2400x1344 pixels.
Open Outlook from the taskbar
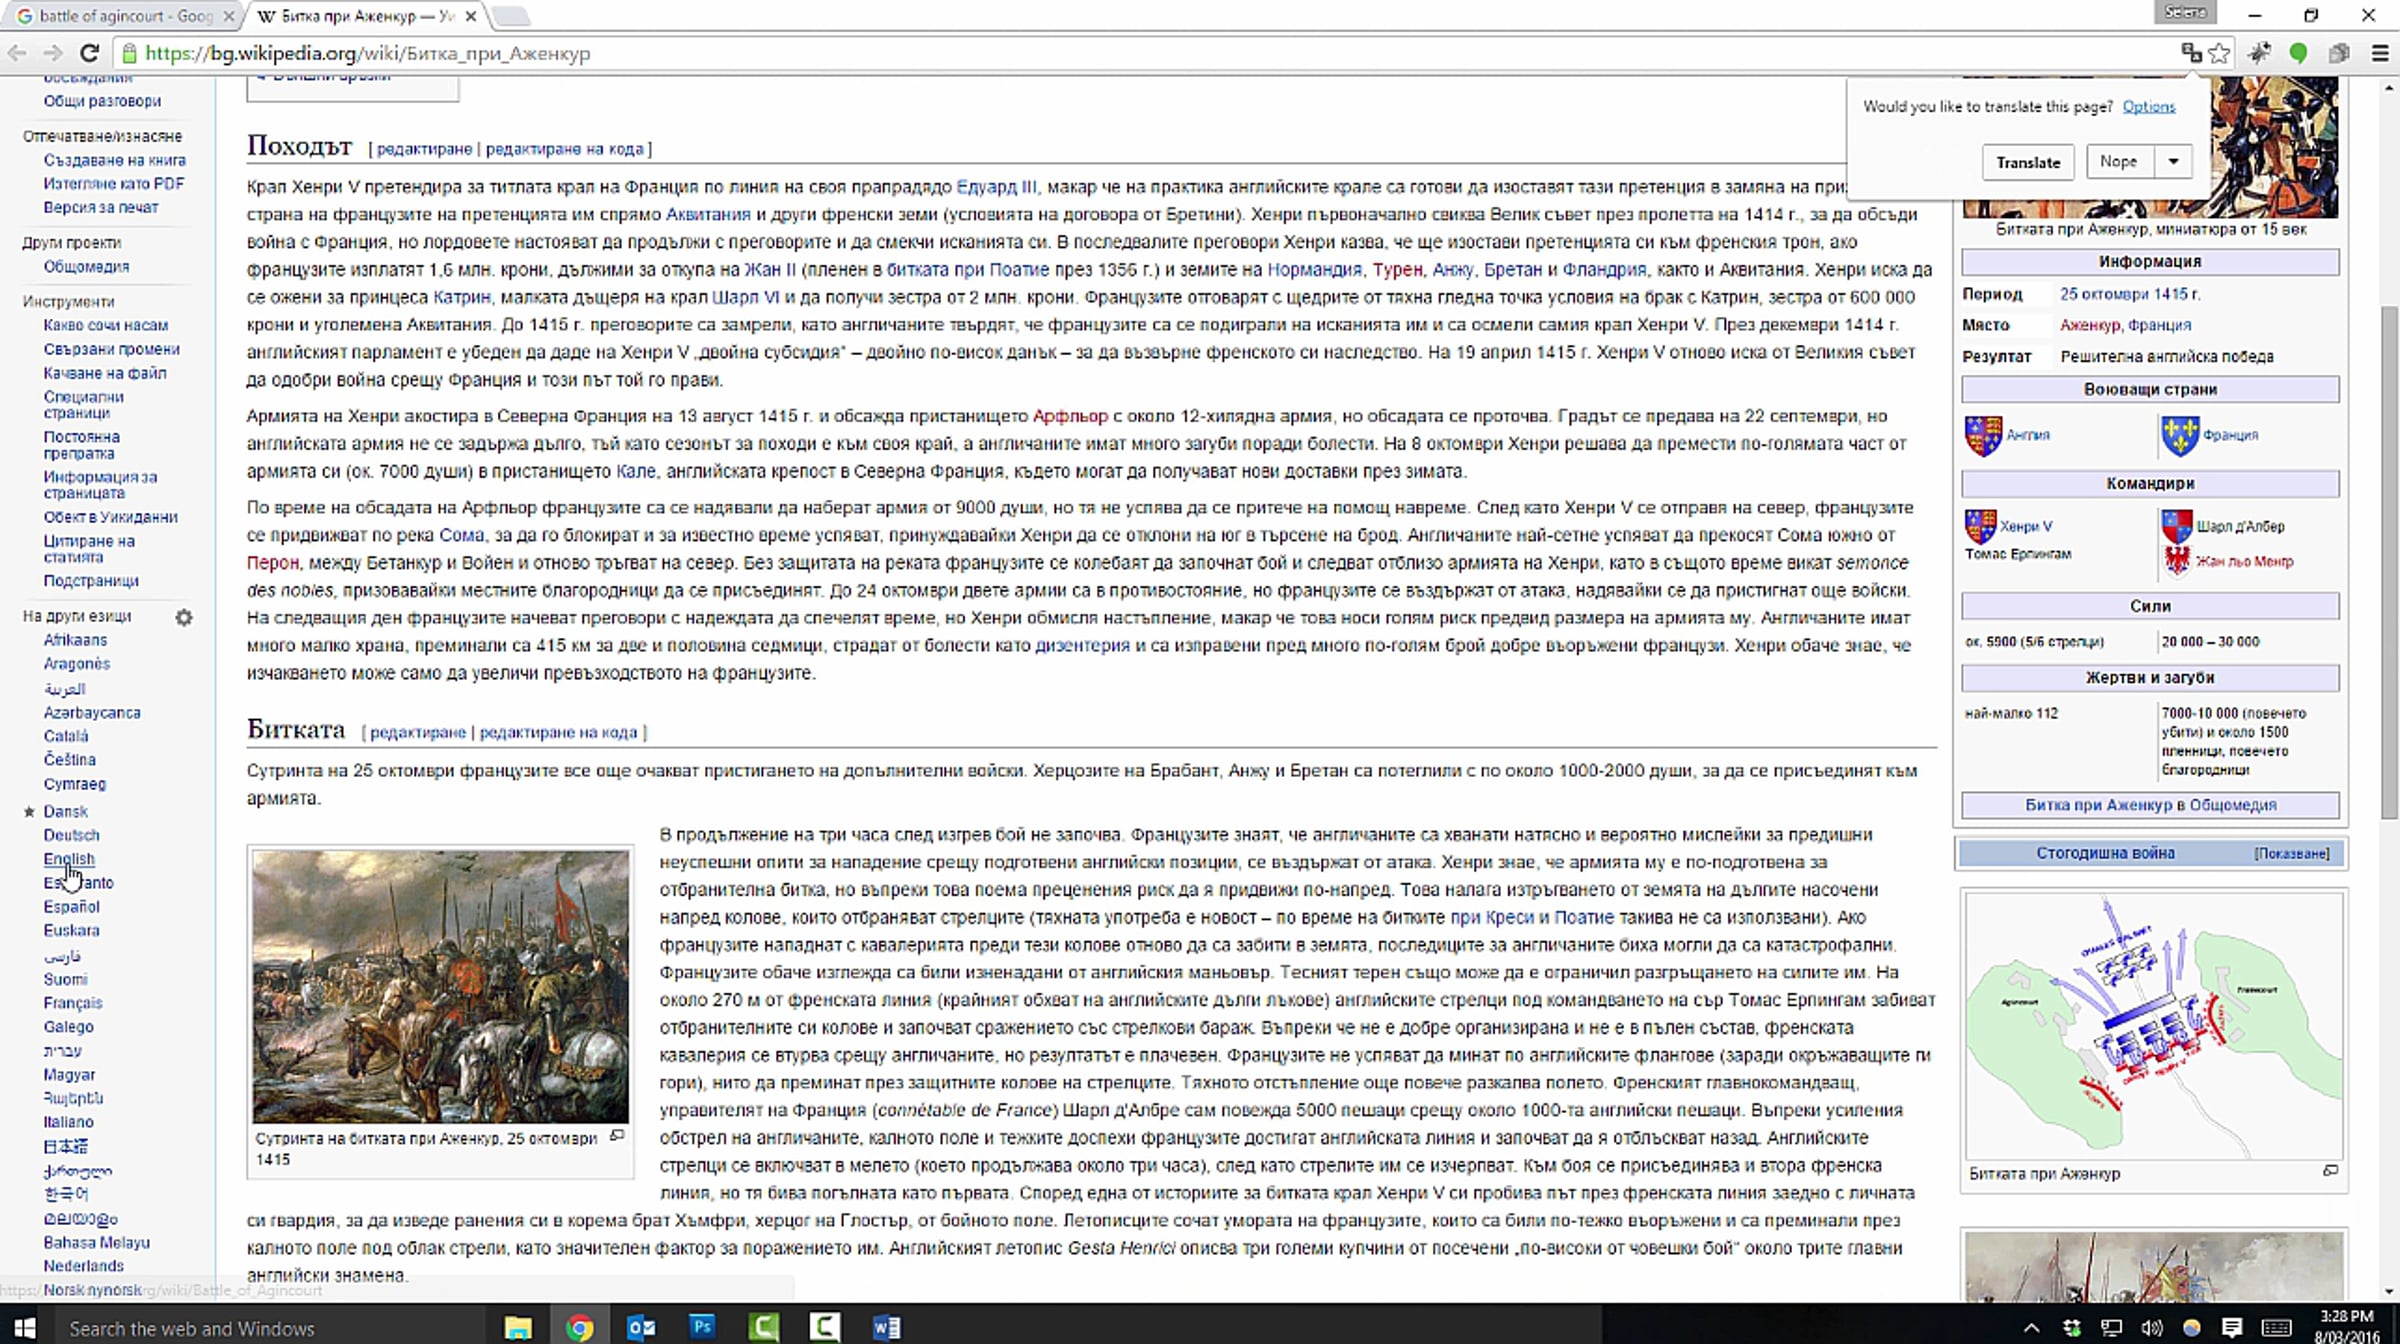pyautogui.click(x=641, y=1327)
